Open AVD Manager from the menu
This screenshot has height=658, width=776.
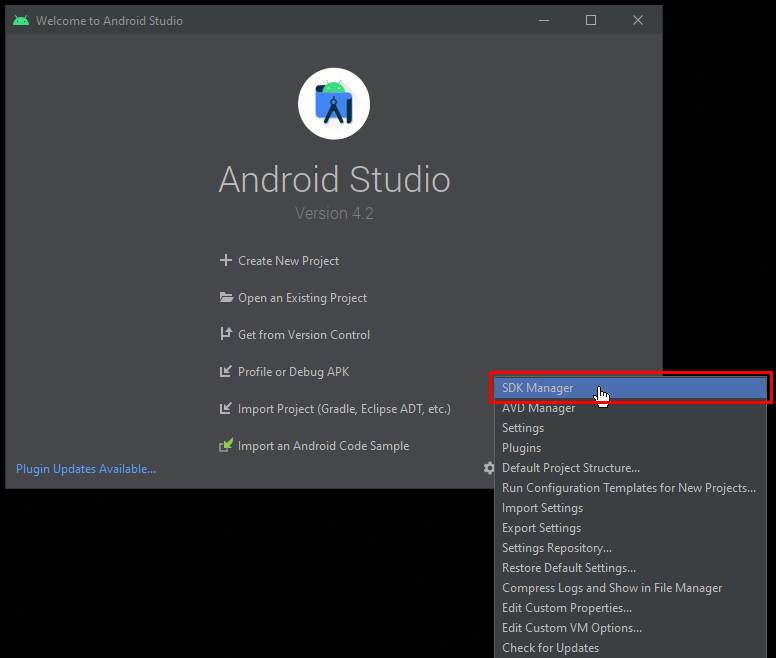point(630,408)
